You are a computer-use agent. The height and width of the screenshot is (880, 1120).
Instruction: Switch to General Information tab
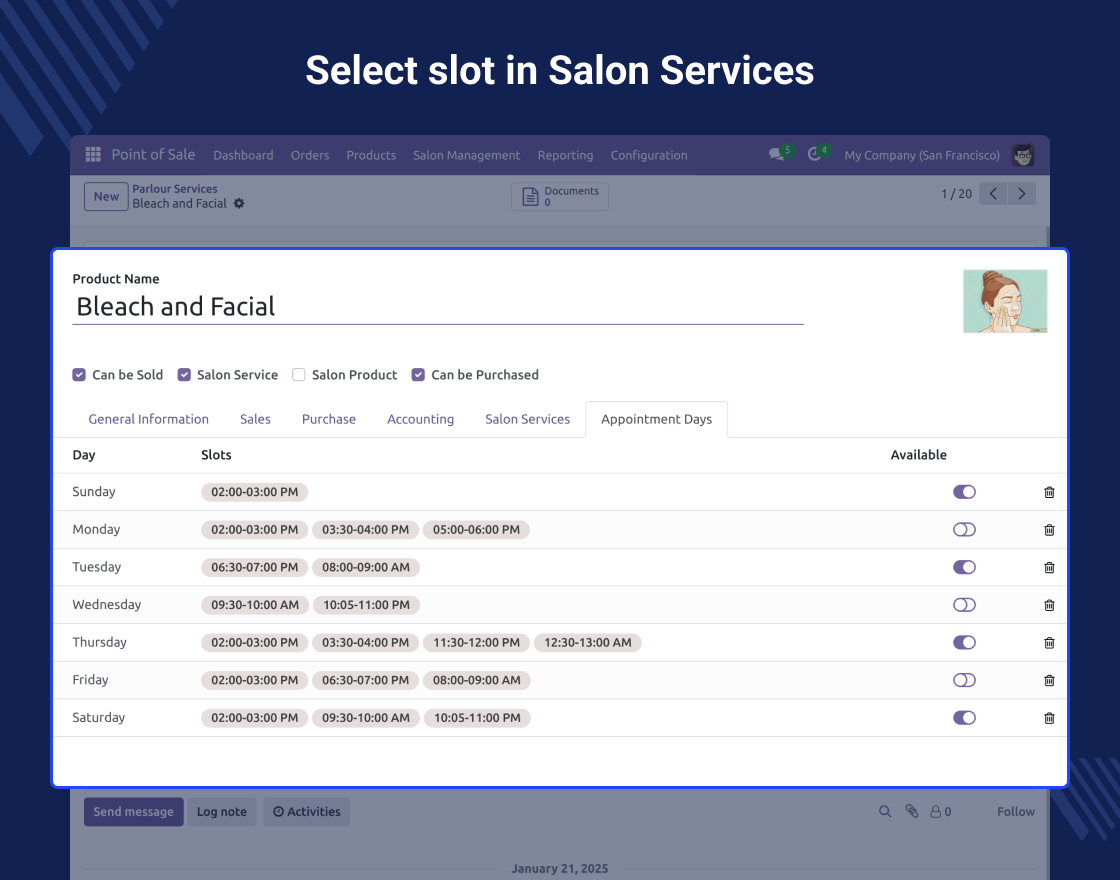pos(149,419)
